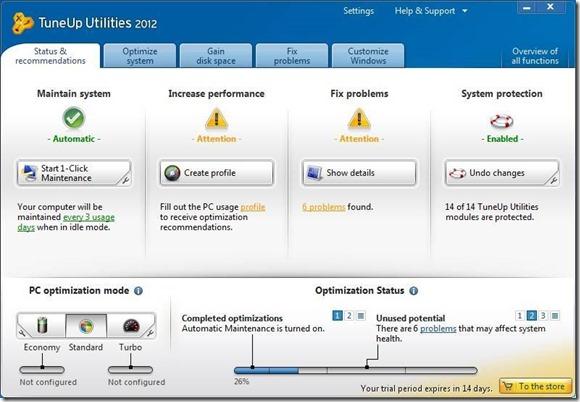The height and width of the screenshot is (402, 580).
Task: Click the Create profile button
Action: click(217, 173)
